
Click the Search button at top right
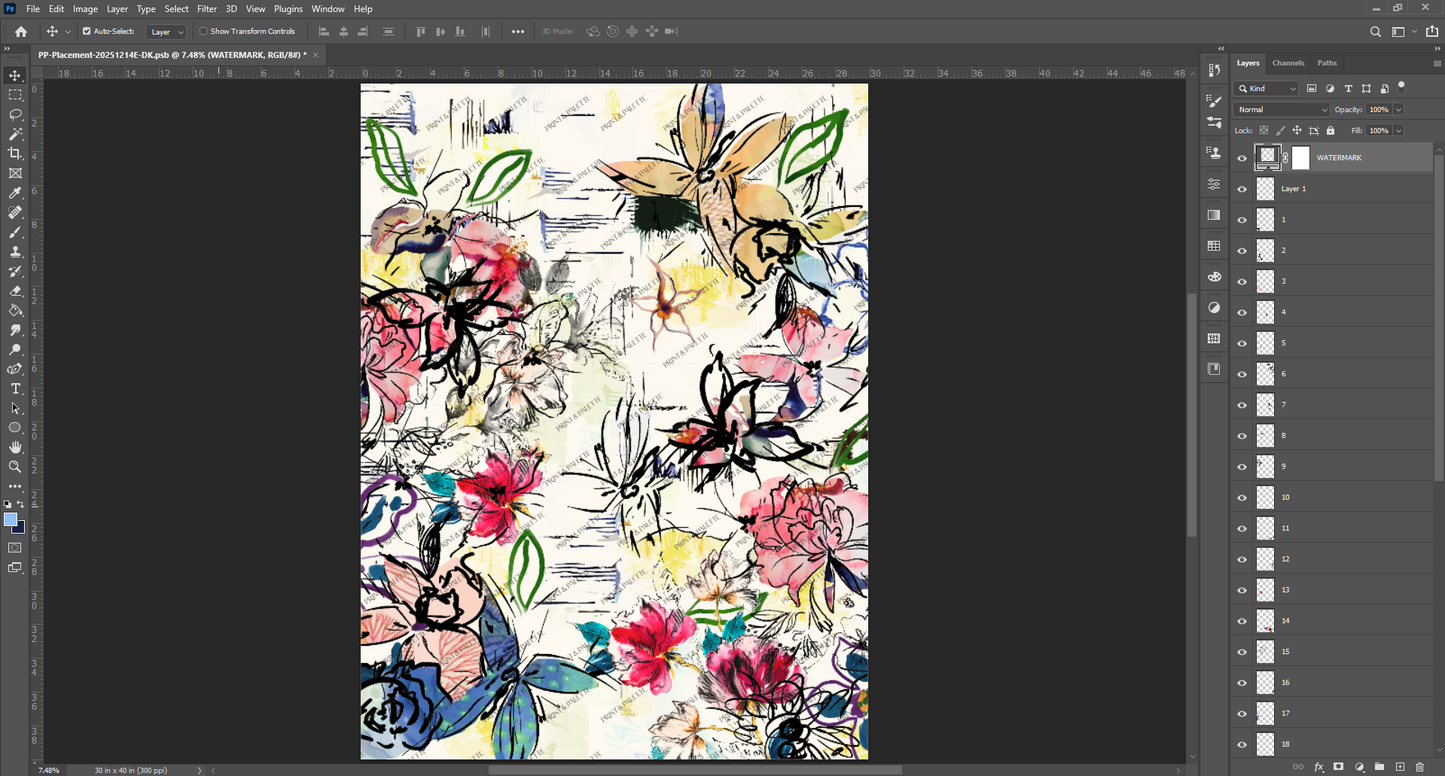coord(1376,32)
